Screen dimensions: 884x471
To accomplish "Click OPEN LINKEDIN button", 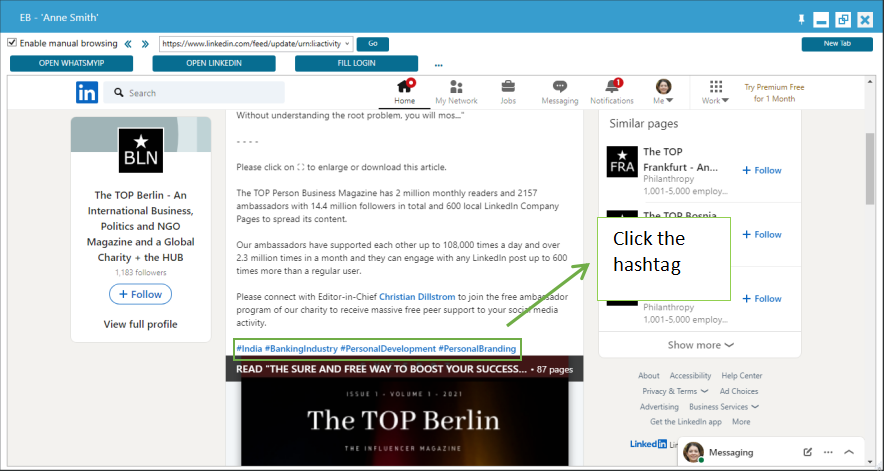I will pos(214,63).
